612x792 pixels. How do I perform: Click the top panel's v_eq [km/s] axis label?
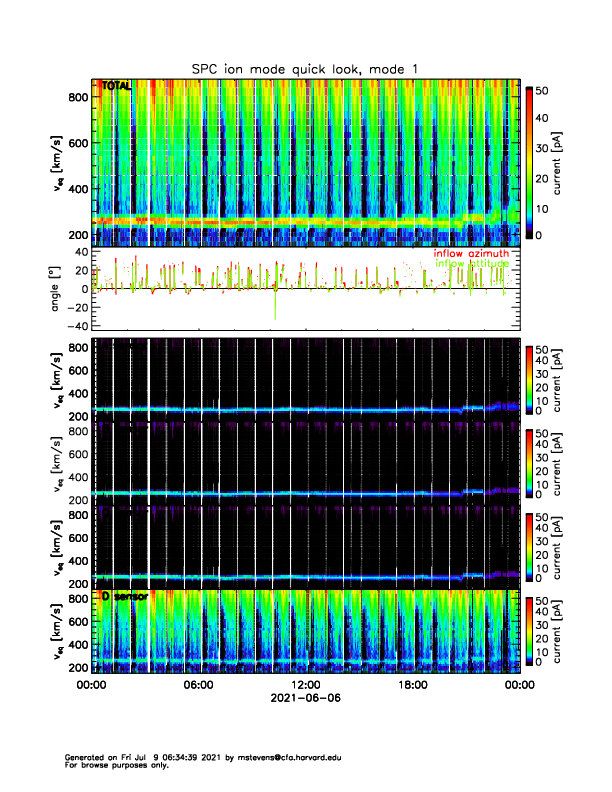58,161
